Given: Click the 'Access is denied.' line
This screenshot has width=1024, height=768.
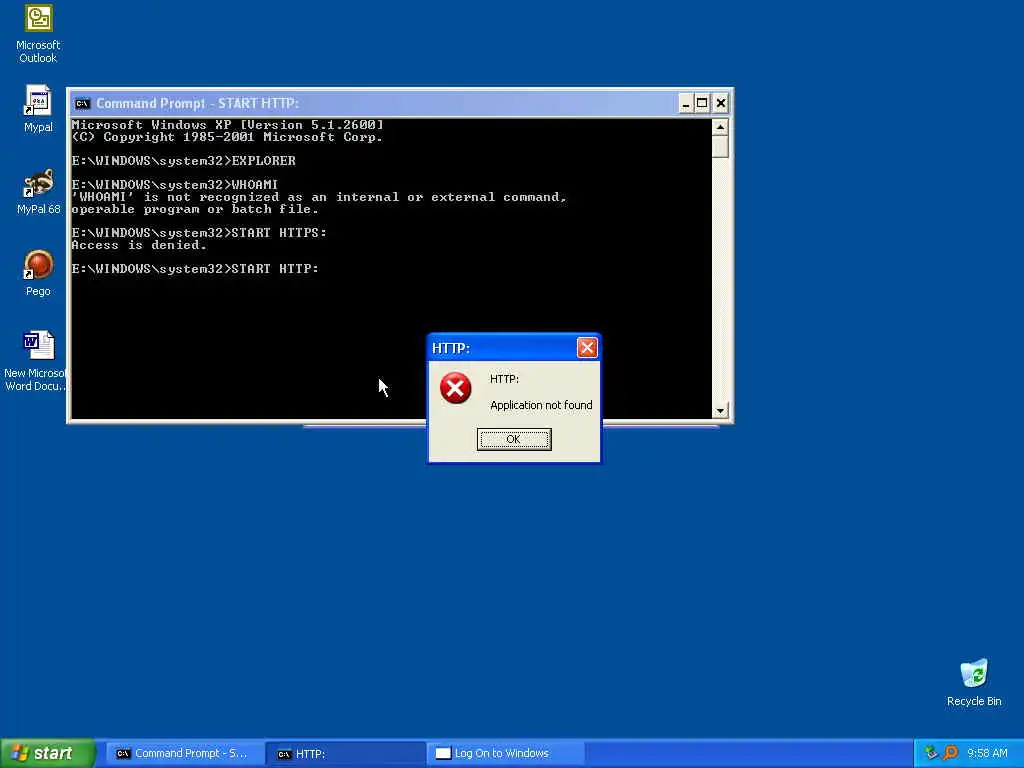Looking at the screenshot, I should 139,245.
